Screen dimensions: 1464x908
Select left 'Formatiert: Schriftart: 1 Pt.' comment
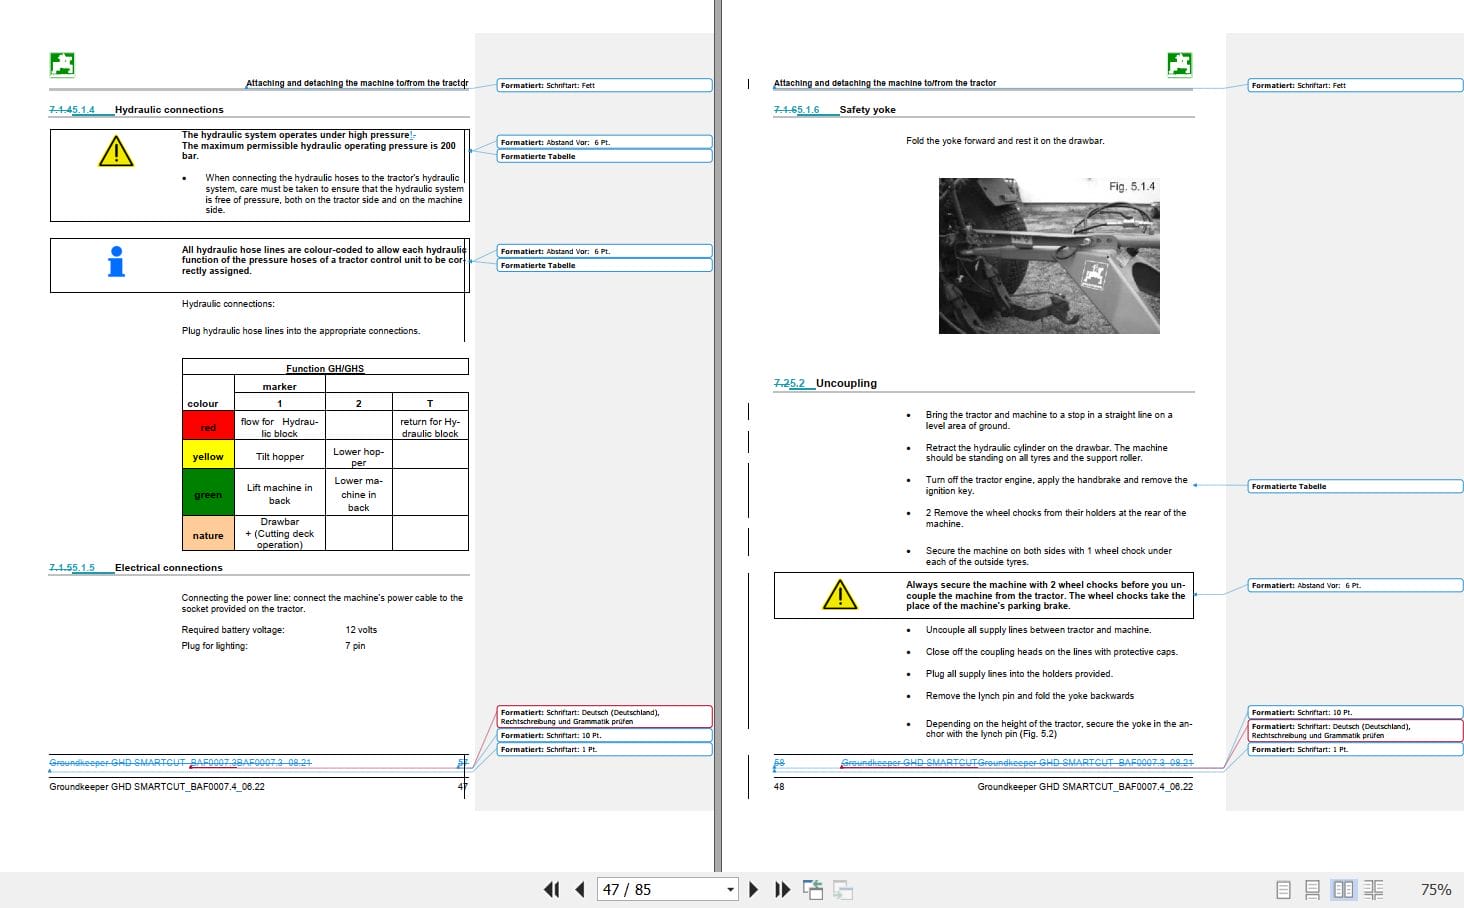tap(605, 749)
